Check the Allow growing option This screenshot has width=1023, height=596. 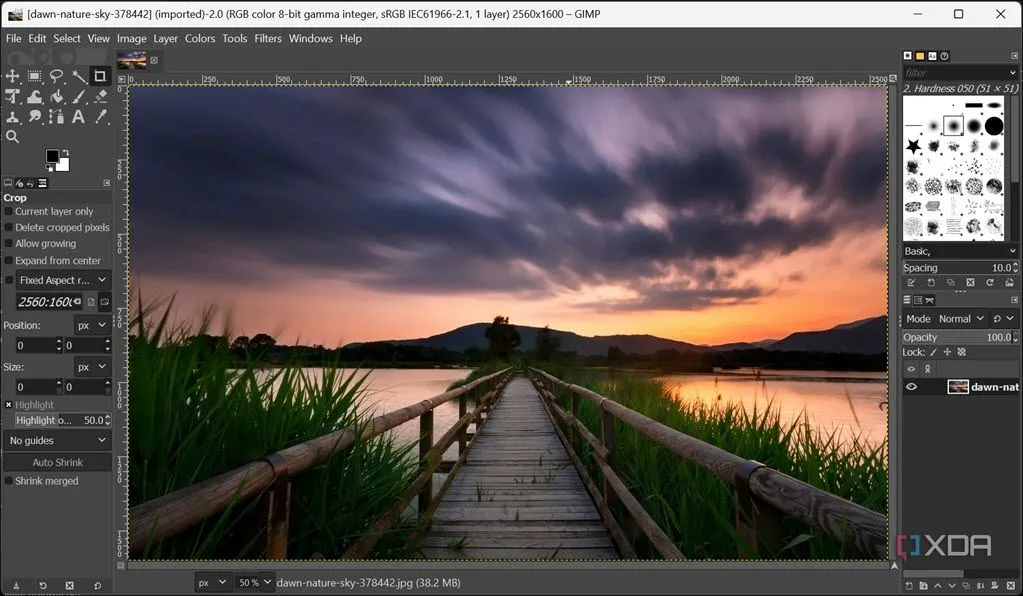(7, 243)
